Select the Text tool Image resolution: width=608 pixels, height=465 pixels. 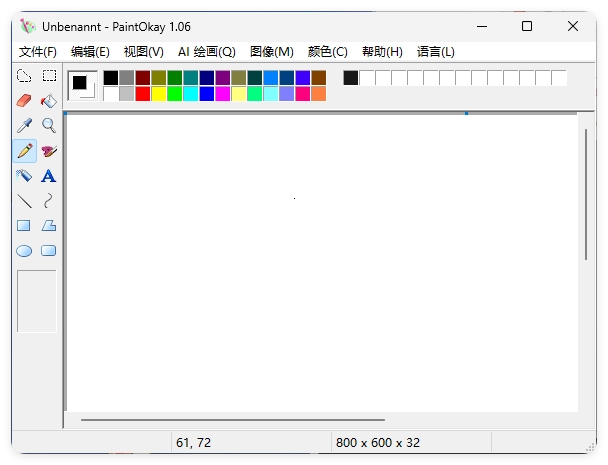click(x=48, y=176)
